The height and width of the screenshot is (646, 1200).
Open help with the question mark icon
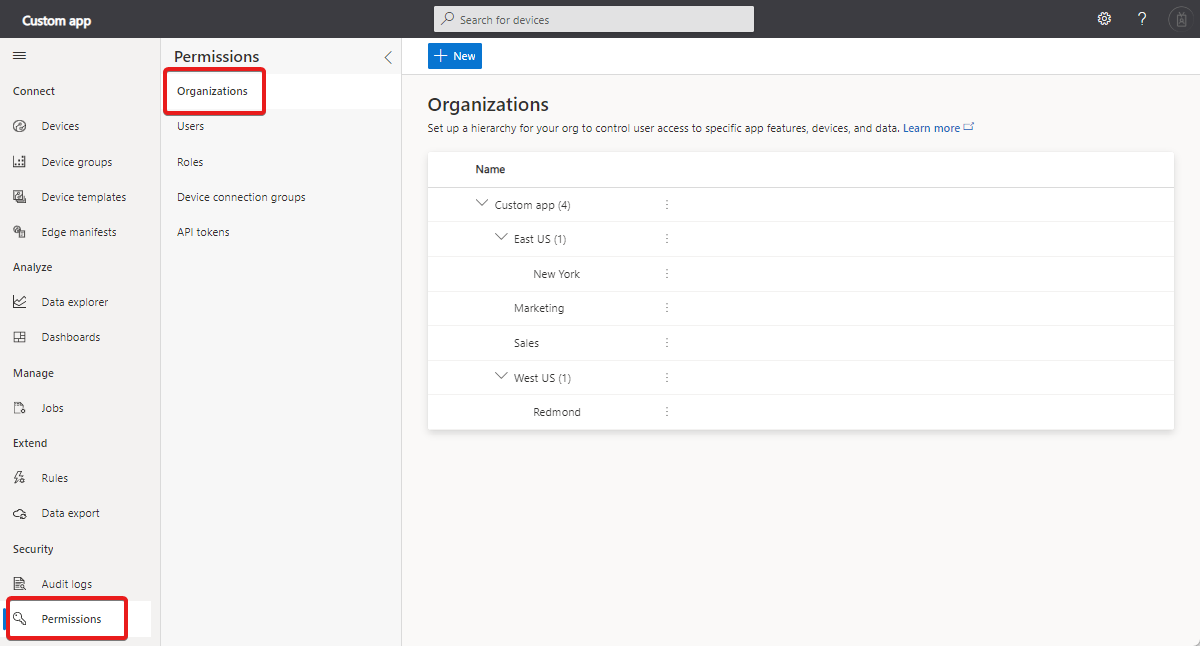pos(1142,19)
